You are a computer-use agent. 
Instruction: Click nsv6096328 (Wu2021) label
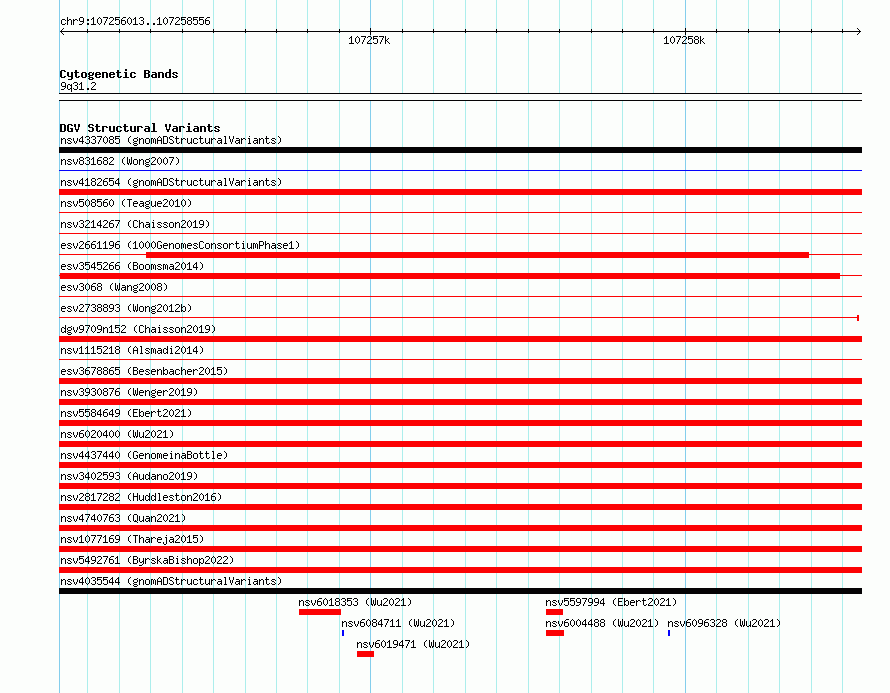pyautogui.click(x=724, y=623)
